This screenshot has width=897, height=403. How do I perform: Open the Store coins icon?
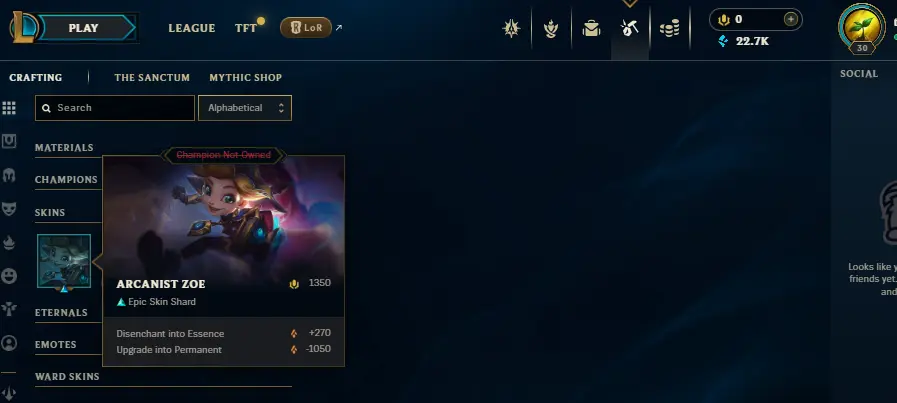[x=669, y=28]
